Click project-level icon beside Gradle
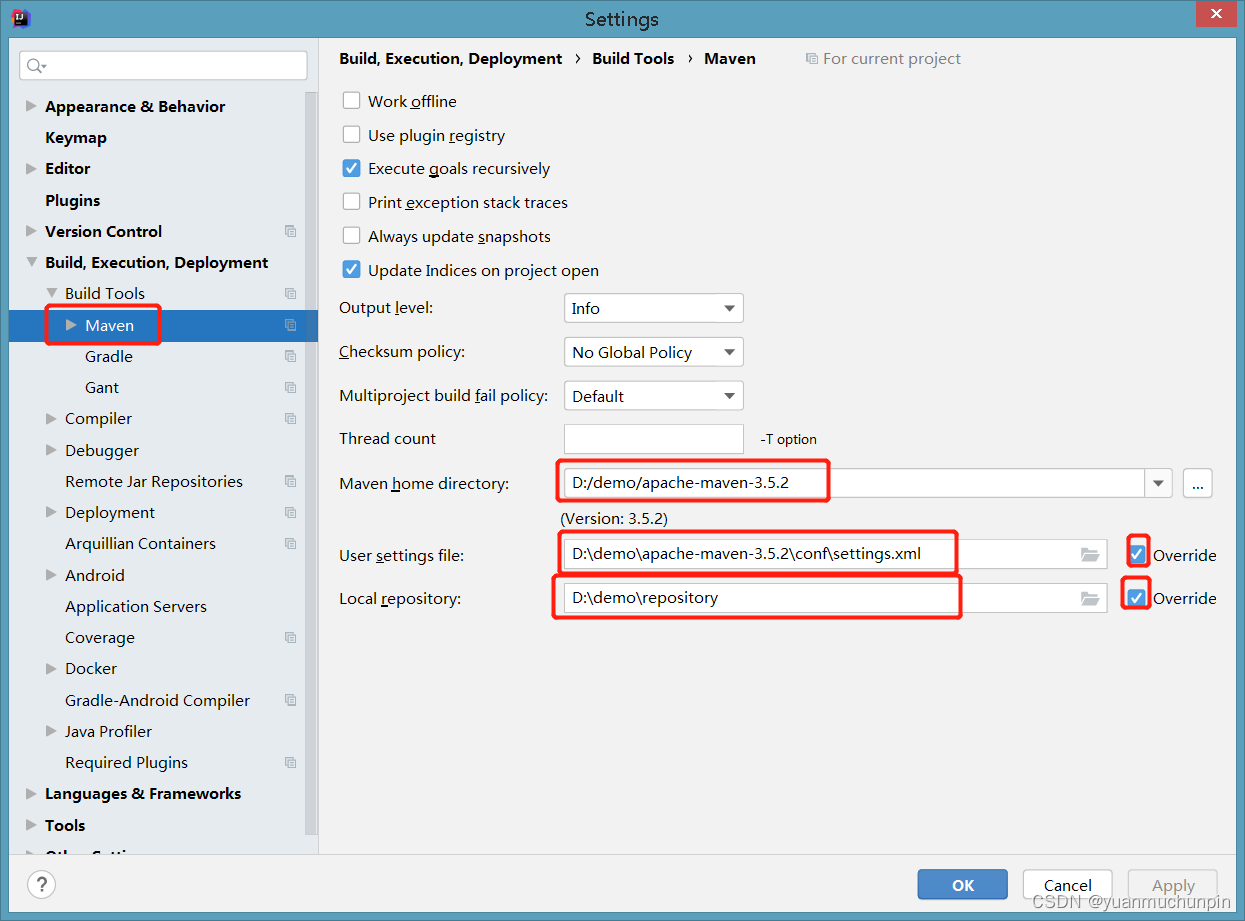1245x921 pixels. pos(290,356)
